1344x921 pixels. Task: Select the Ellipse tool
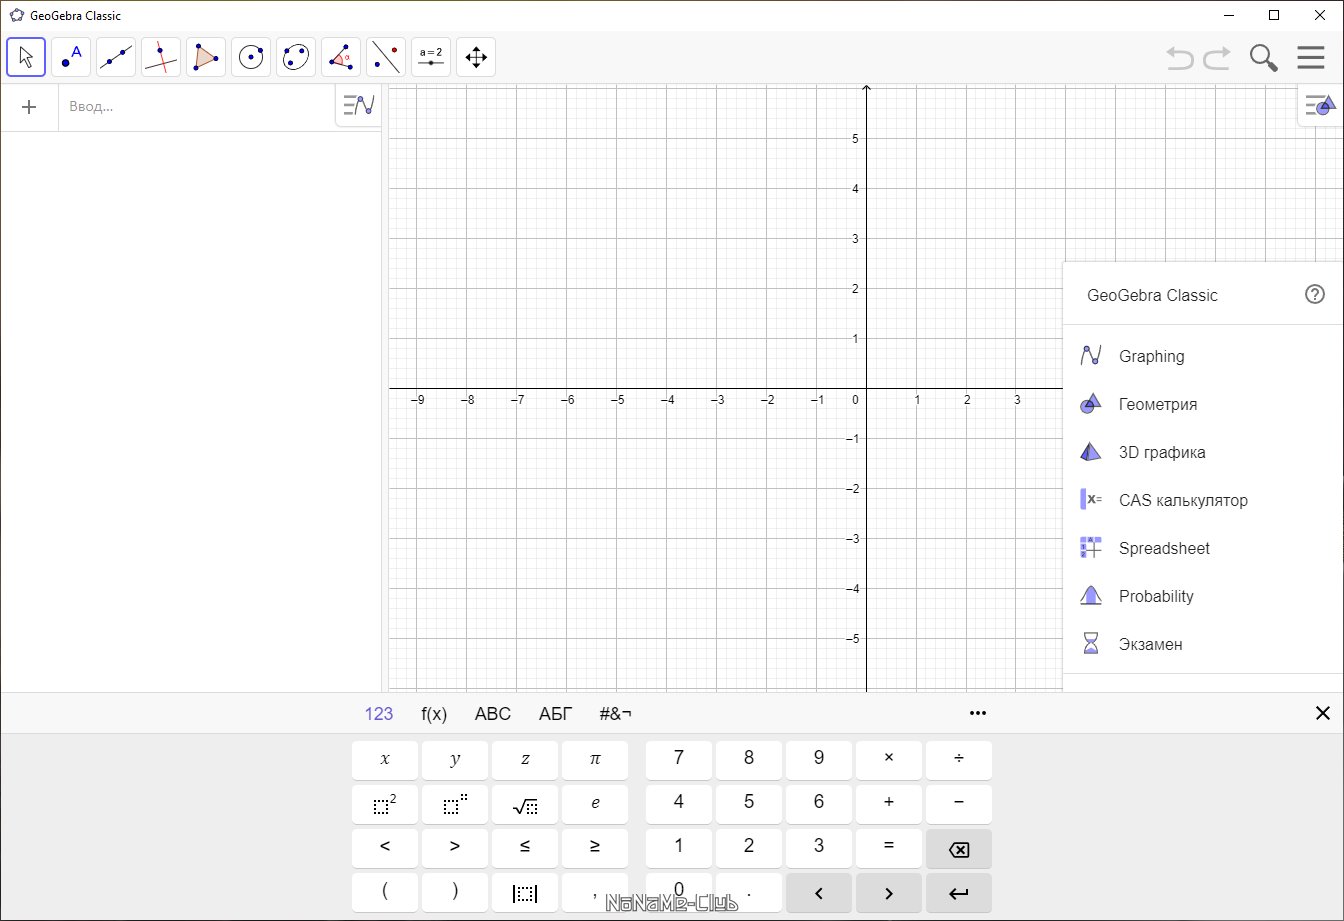tap(296, 57)
